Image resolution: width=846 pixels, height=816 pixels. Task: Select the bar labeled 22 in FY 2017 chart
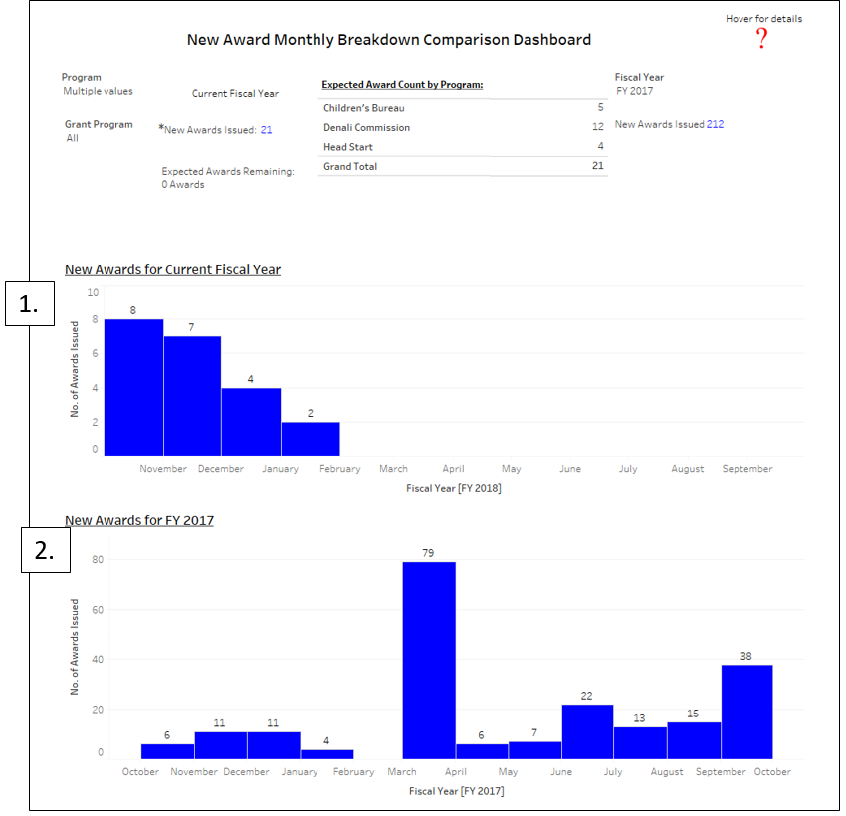(587, 731)
